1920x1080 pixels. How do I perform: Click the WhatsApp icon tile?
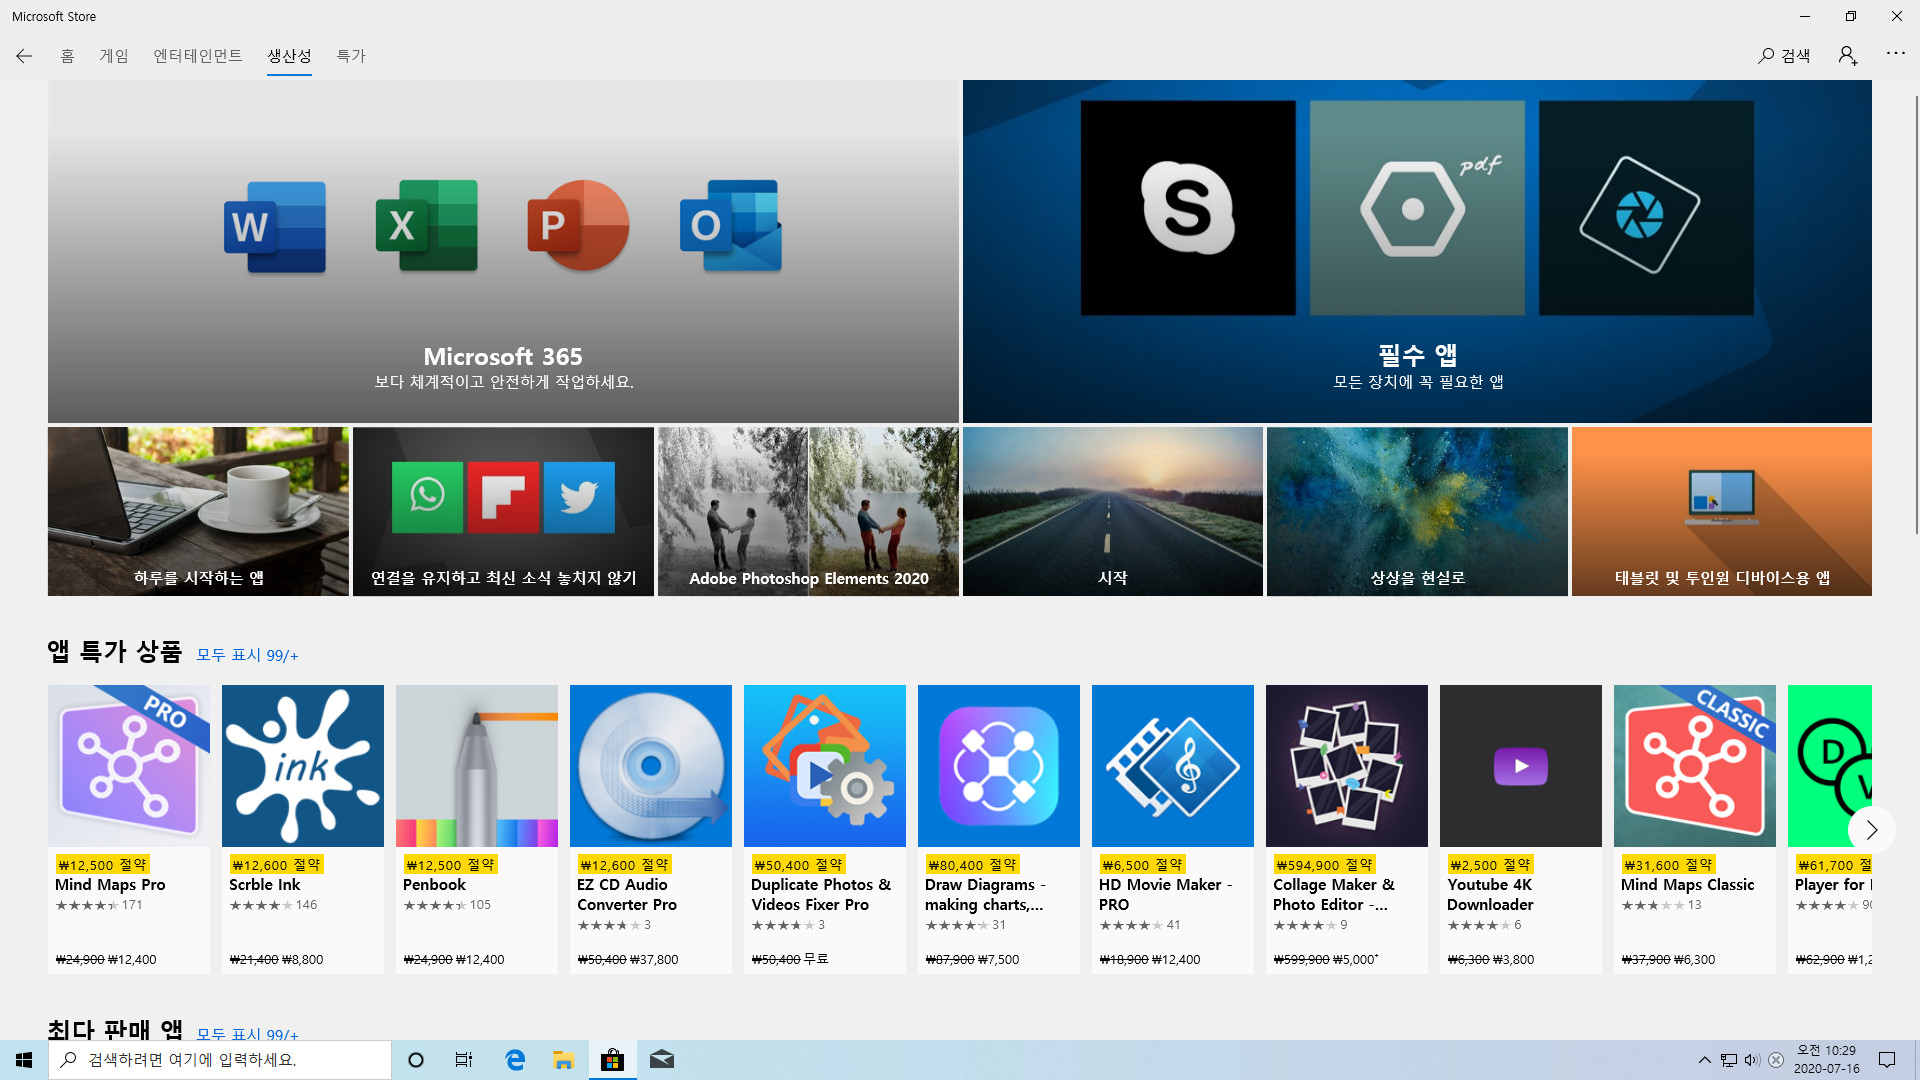tap(427, 497)
